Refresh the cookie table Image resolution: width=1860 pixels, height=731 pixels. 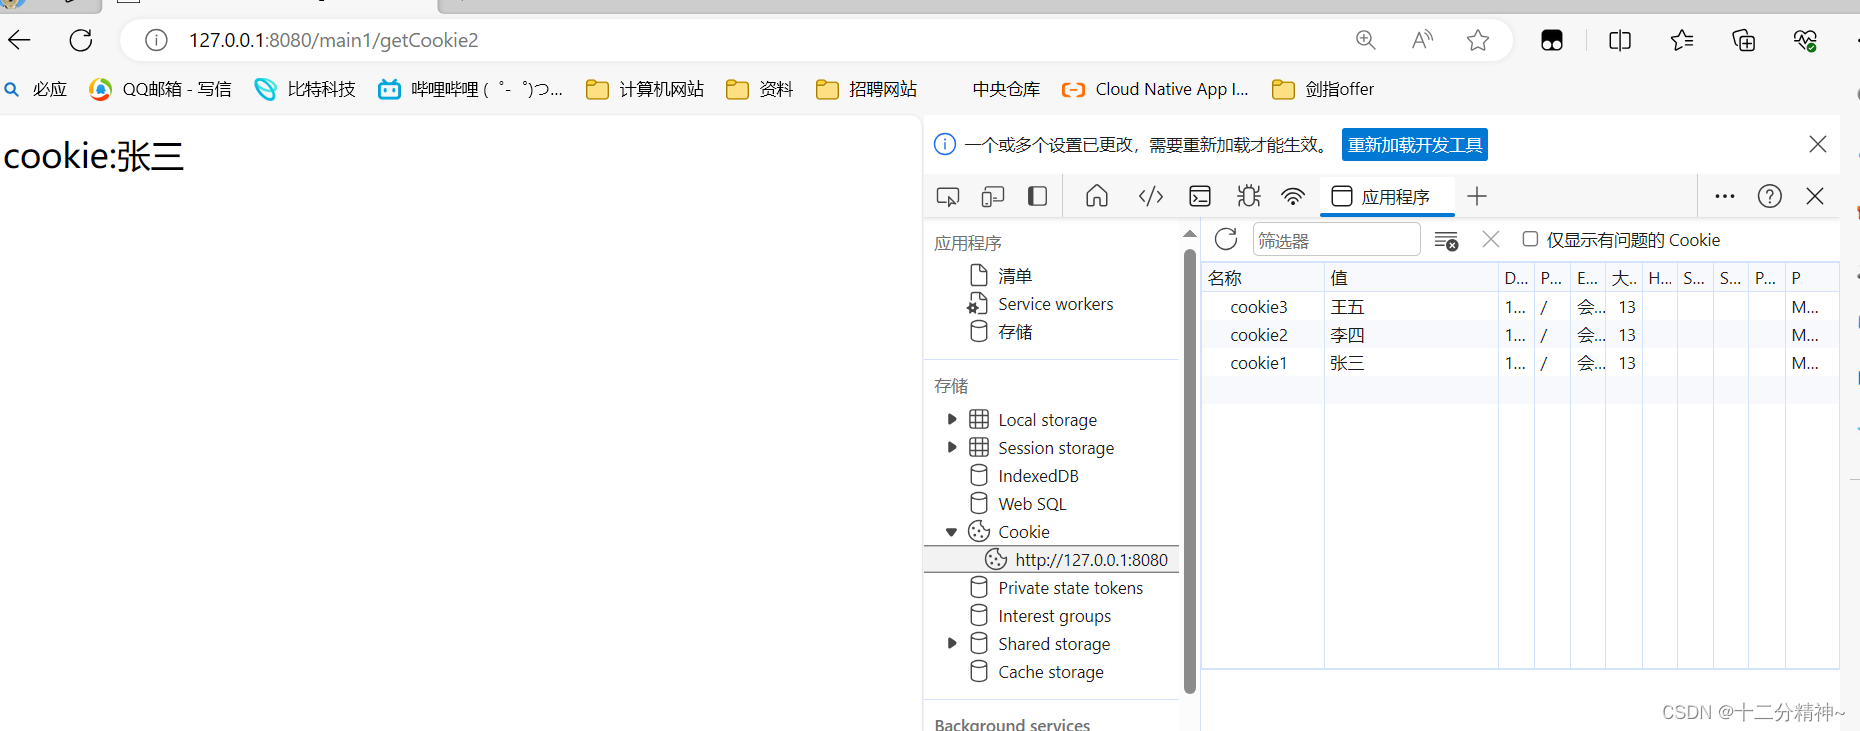pos(1226,239)
